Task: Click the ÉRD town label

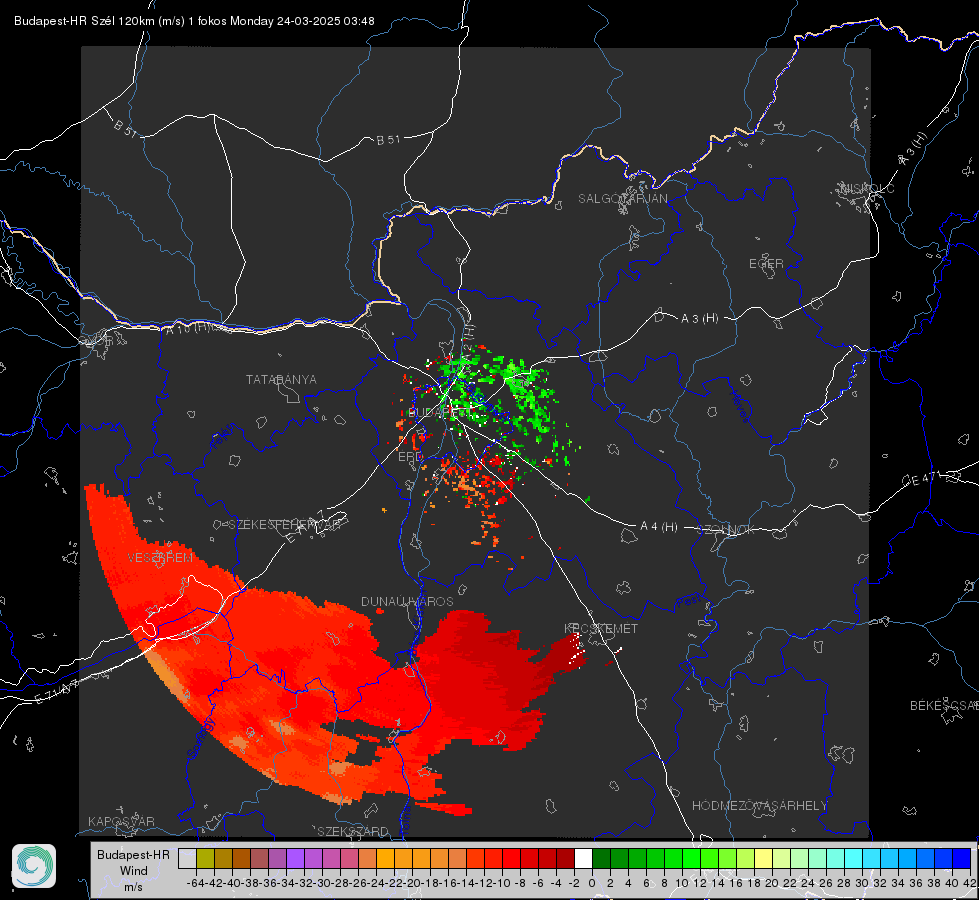Action: click(x=410, y=457)
